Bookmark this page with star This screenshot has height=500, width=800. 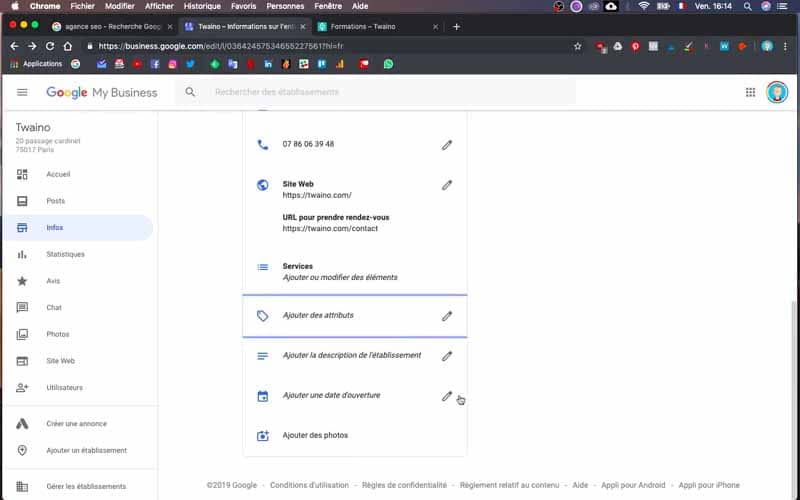578,46
